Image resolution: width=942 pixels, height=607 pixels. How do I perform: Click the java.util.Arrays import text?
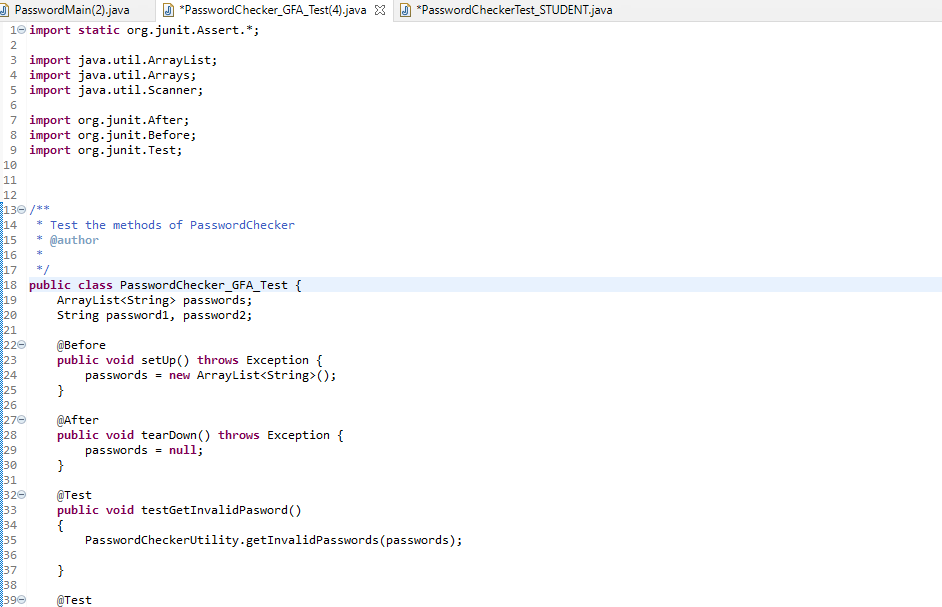(137, 75)
